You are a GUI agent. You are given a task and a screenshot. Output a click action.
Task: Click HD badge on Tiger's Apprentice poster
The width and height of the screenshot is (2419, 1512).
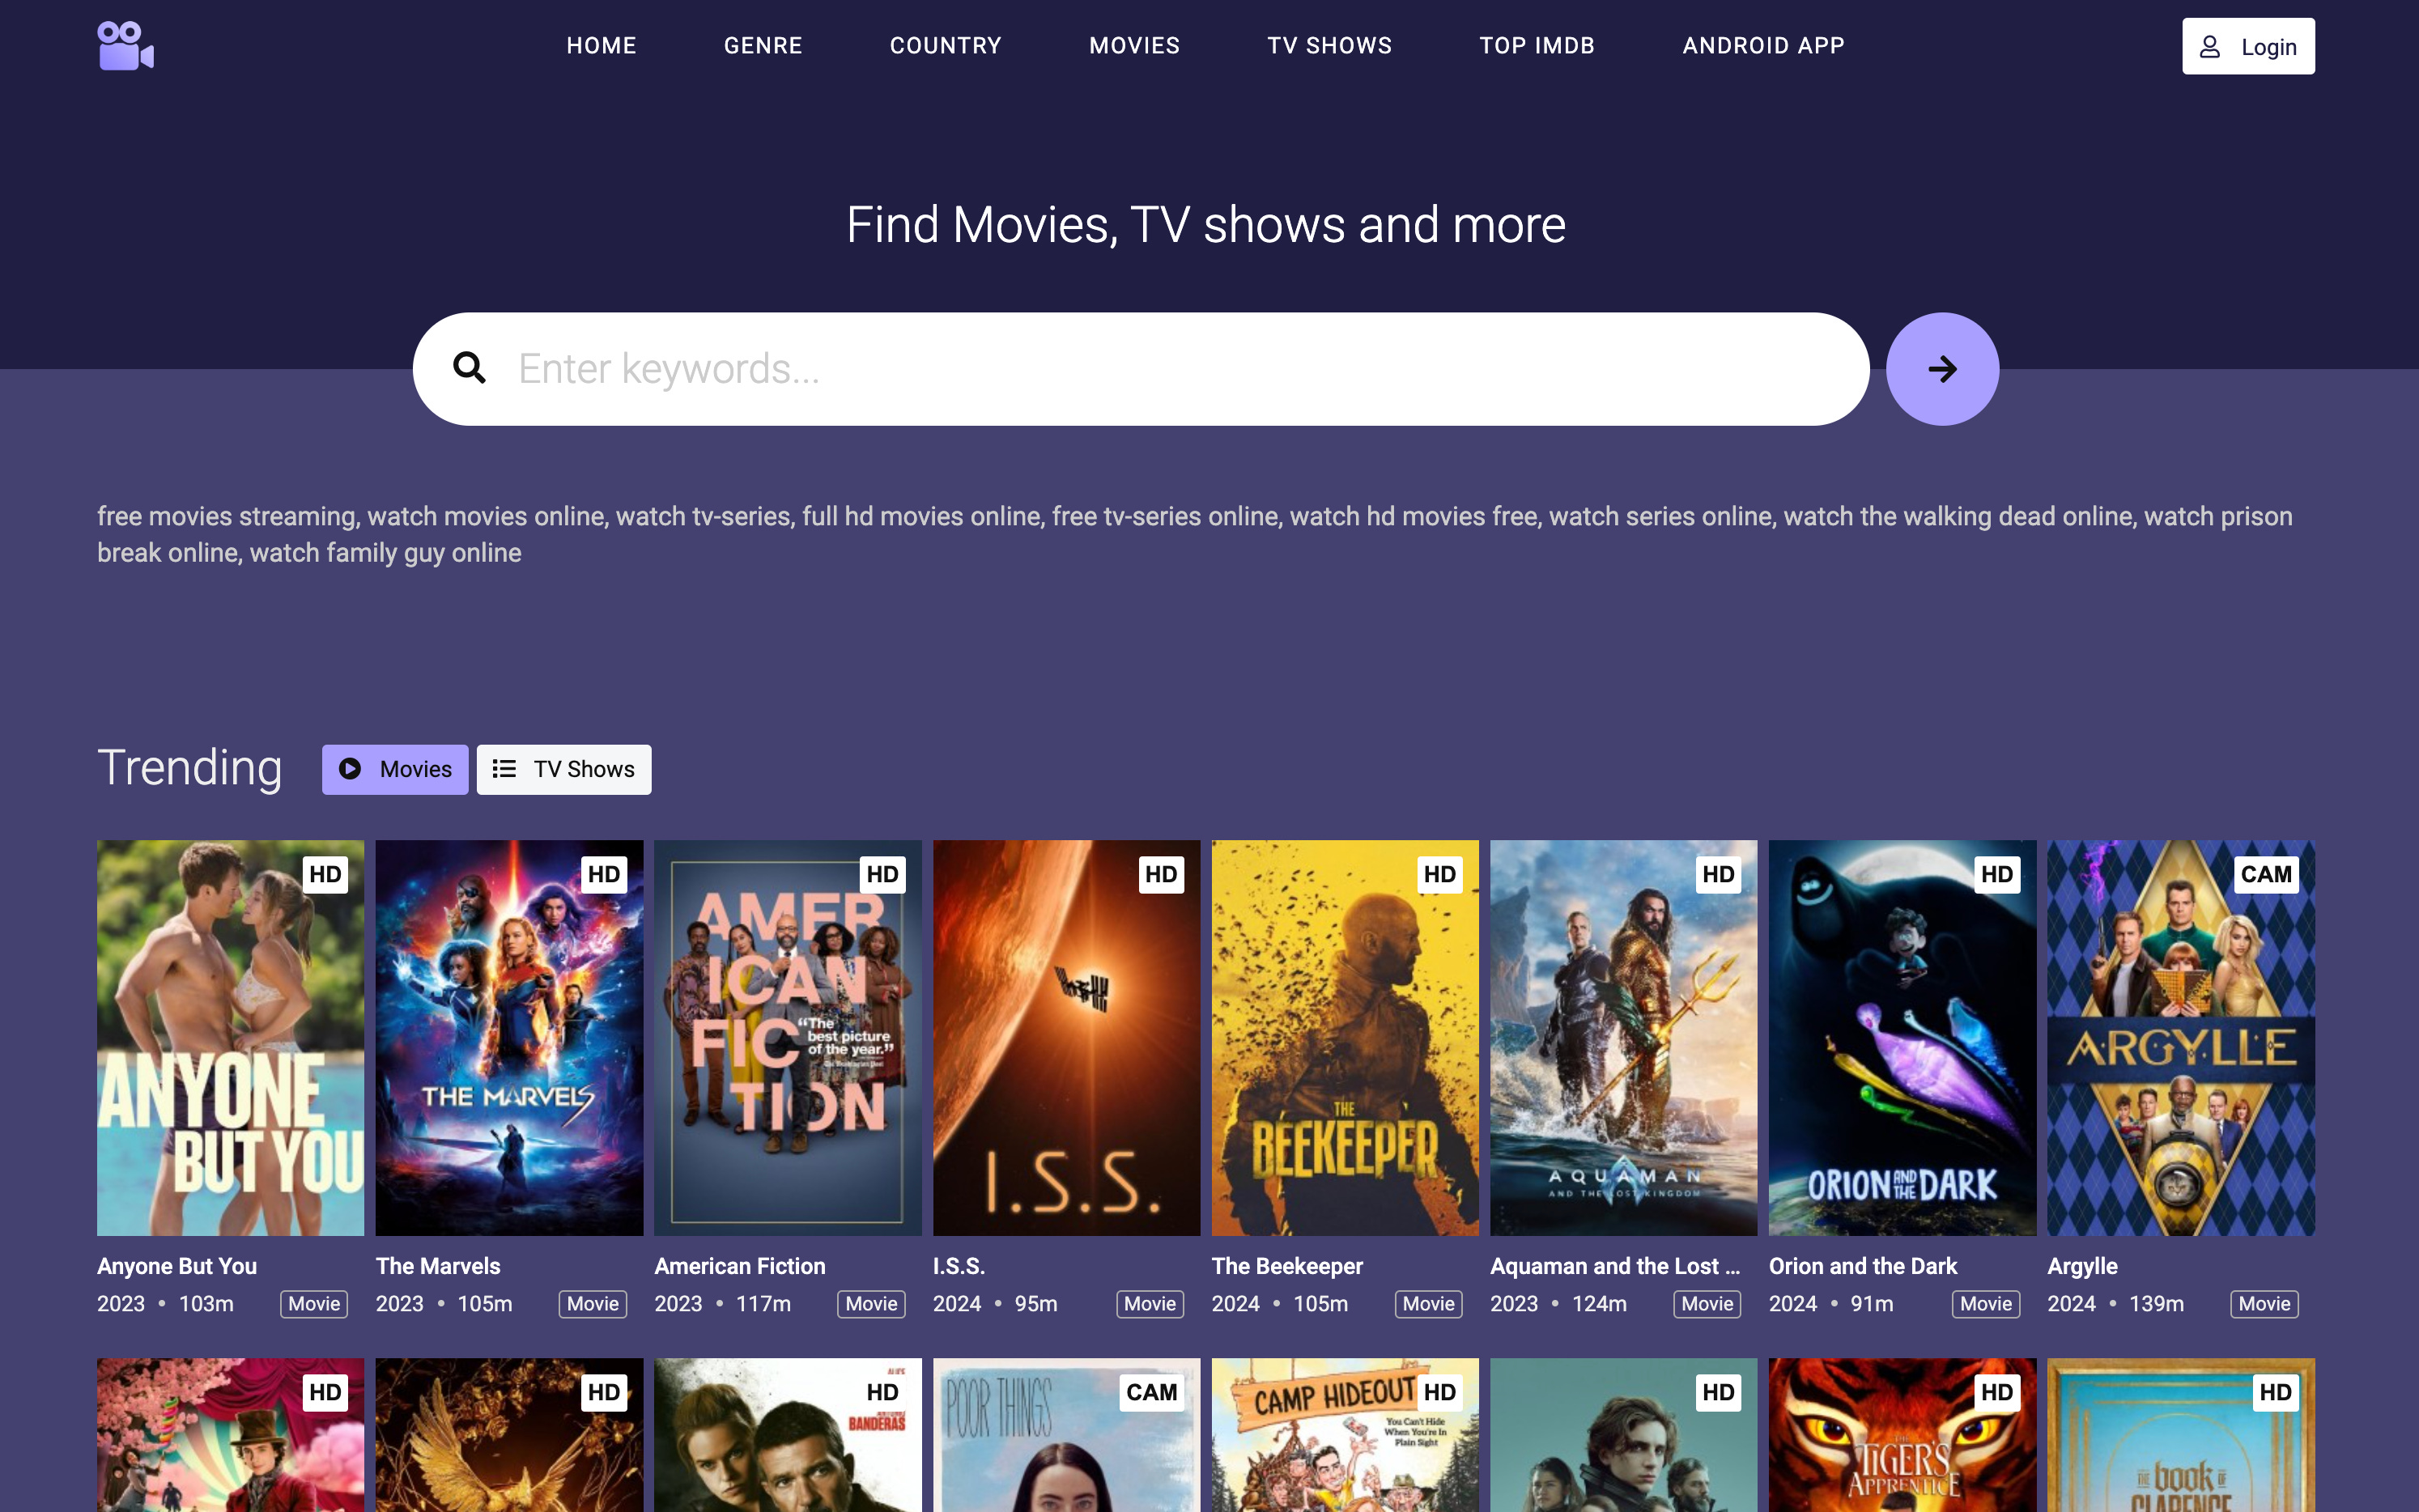(x=1997, y=1392)
